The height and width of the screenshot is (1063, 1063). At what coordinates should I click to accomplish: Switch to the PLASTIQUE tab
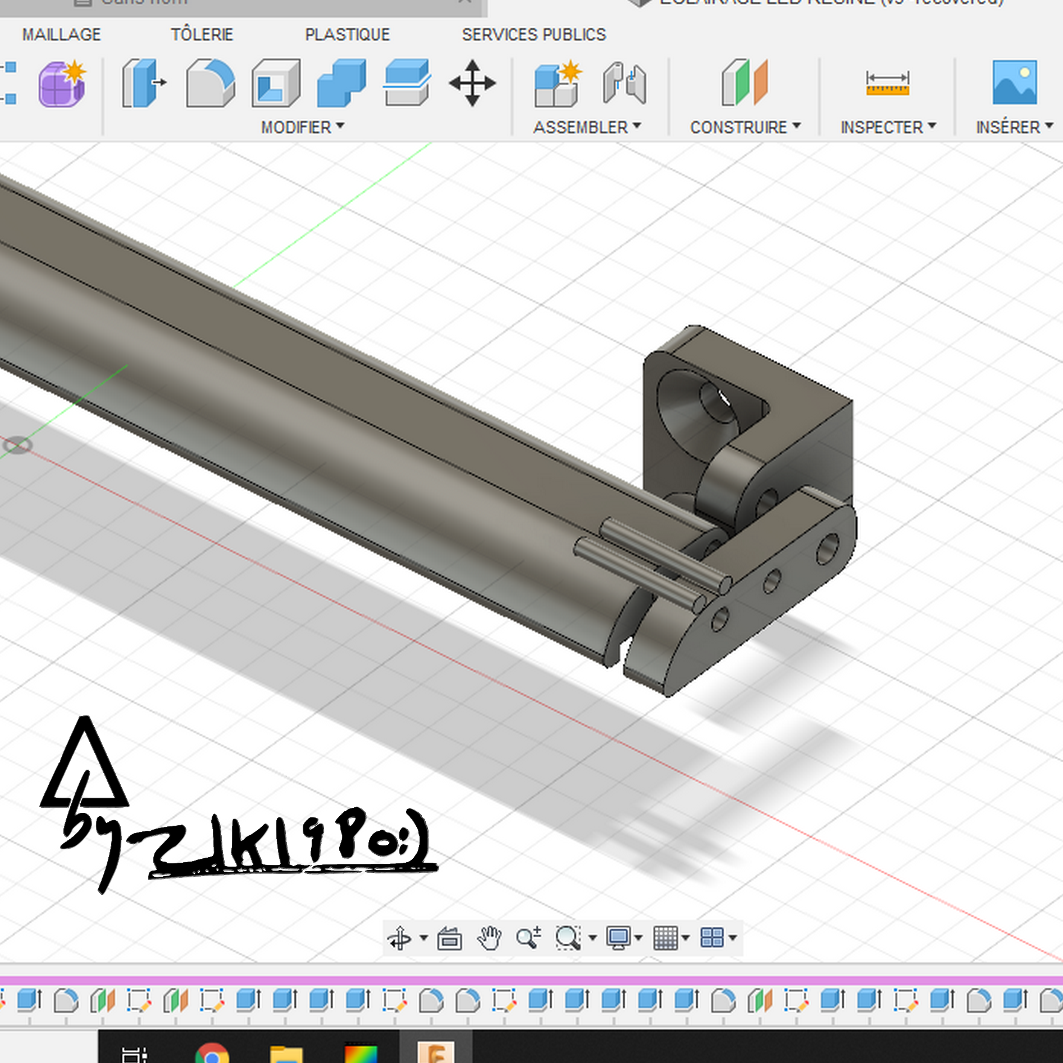(x=348, y=35)
